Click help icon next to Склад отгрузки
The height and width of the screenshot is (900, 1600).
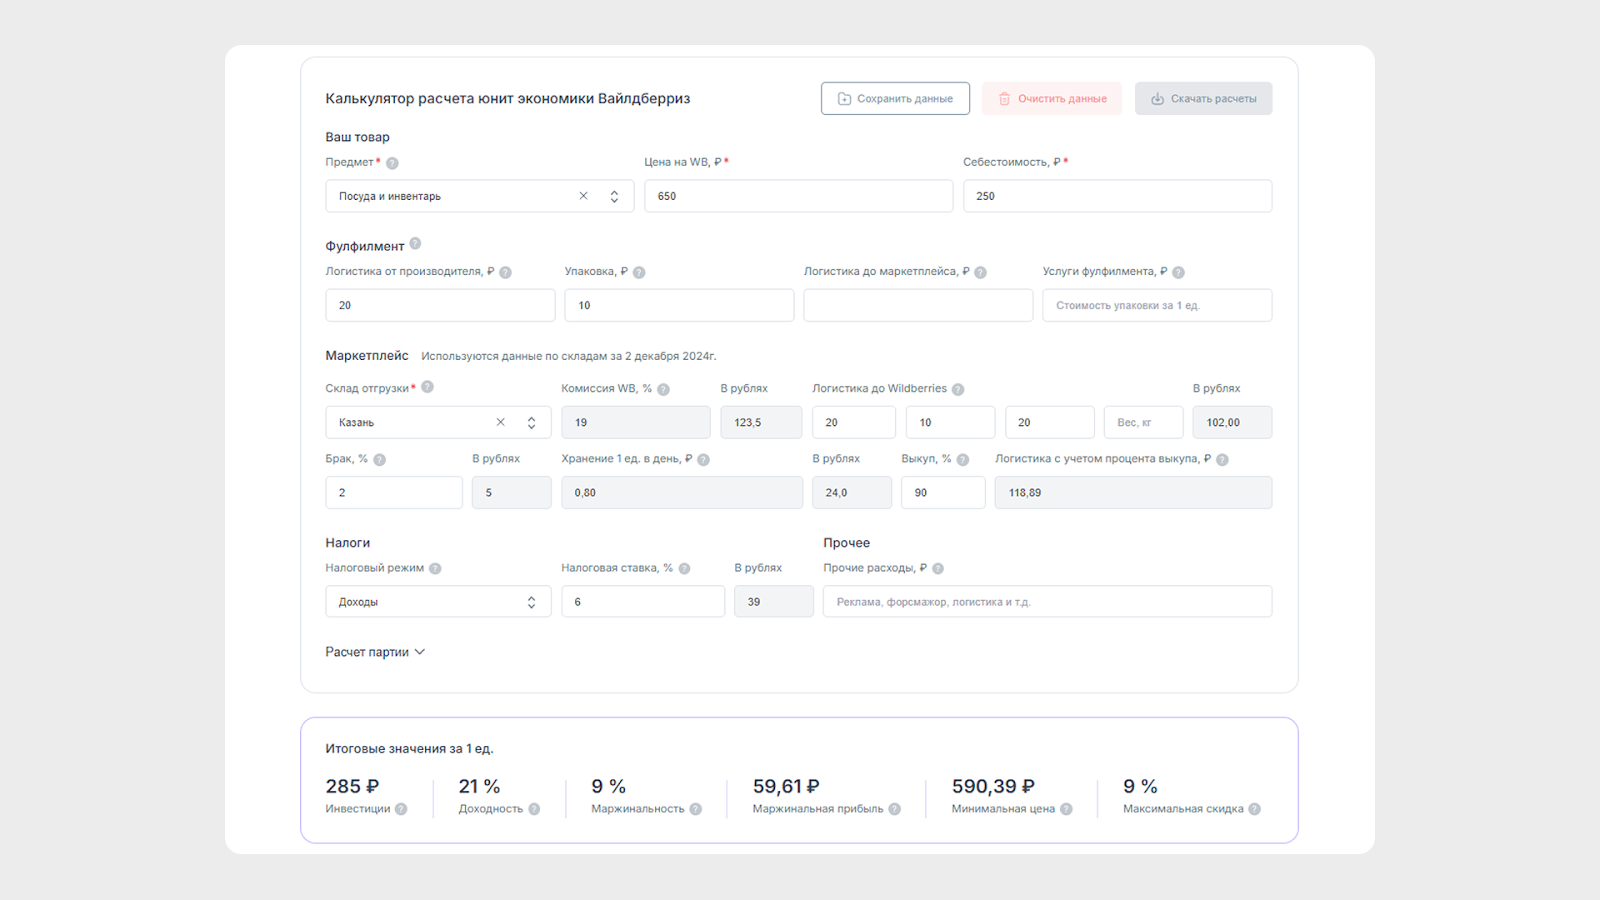pos(427,387)
